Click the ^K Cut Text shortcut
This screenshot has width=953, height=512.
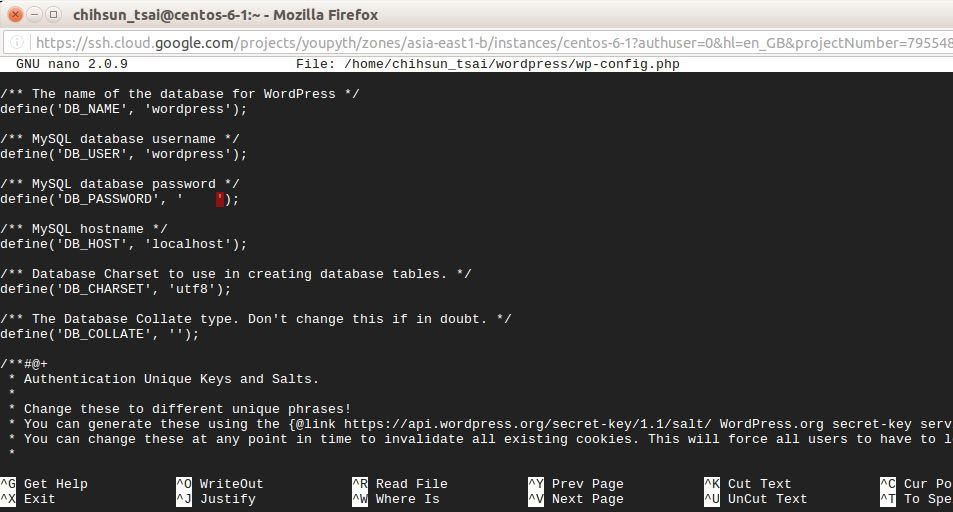[x=748, y=484]
